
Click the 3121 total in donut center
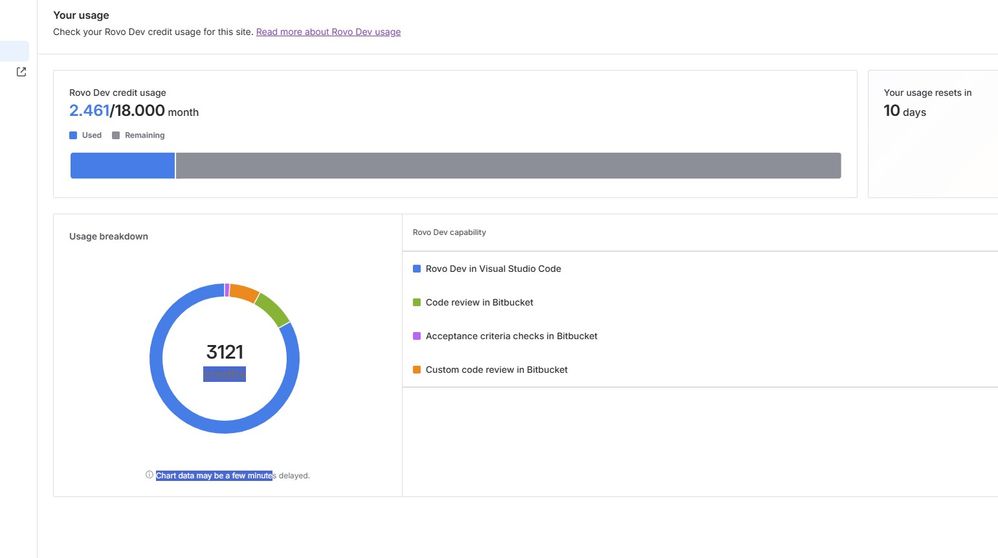click(225, 352)
